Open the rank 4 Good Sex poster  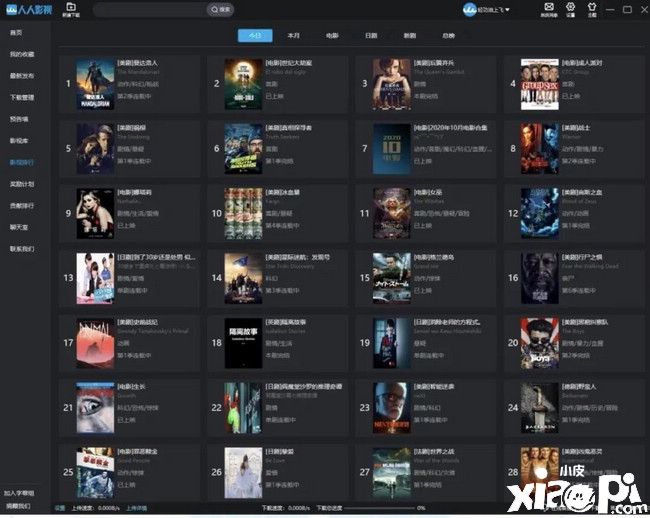[x=540, y=84]
